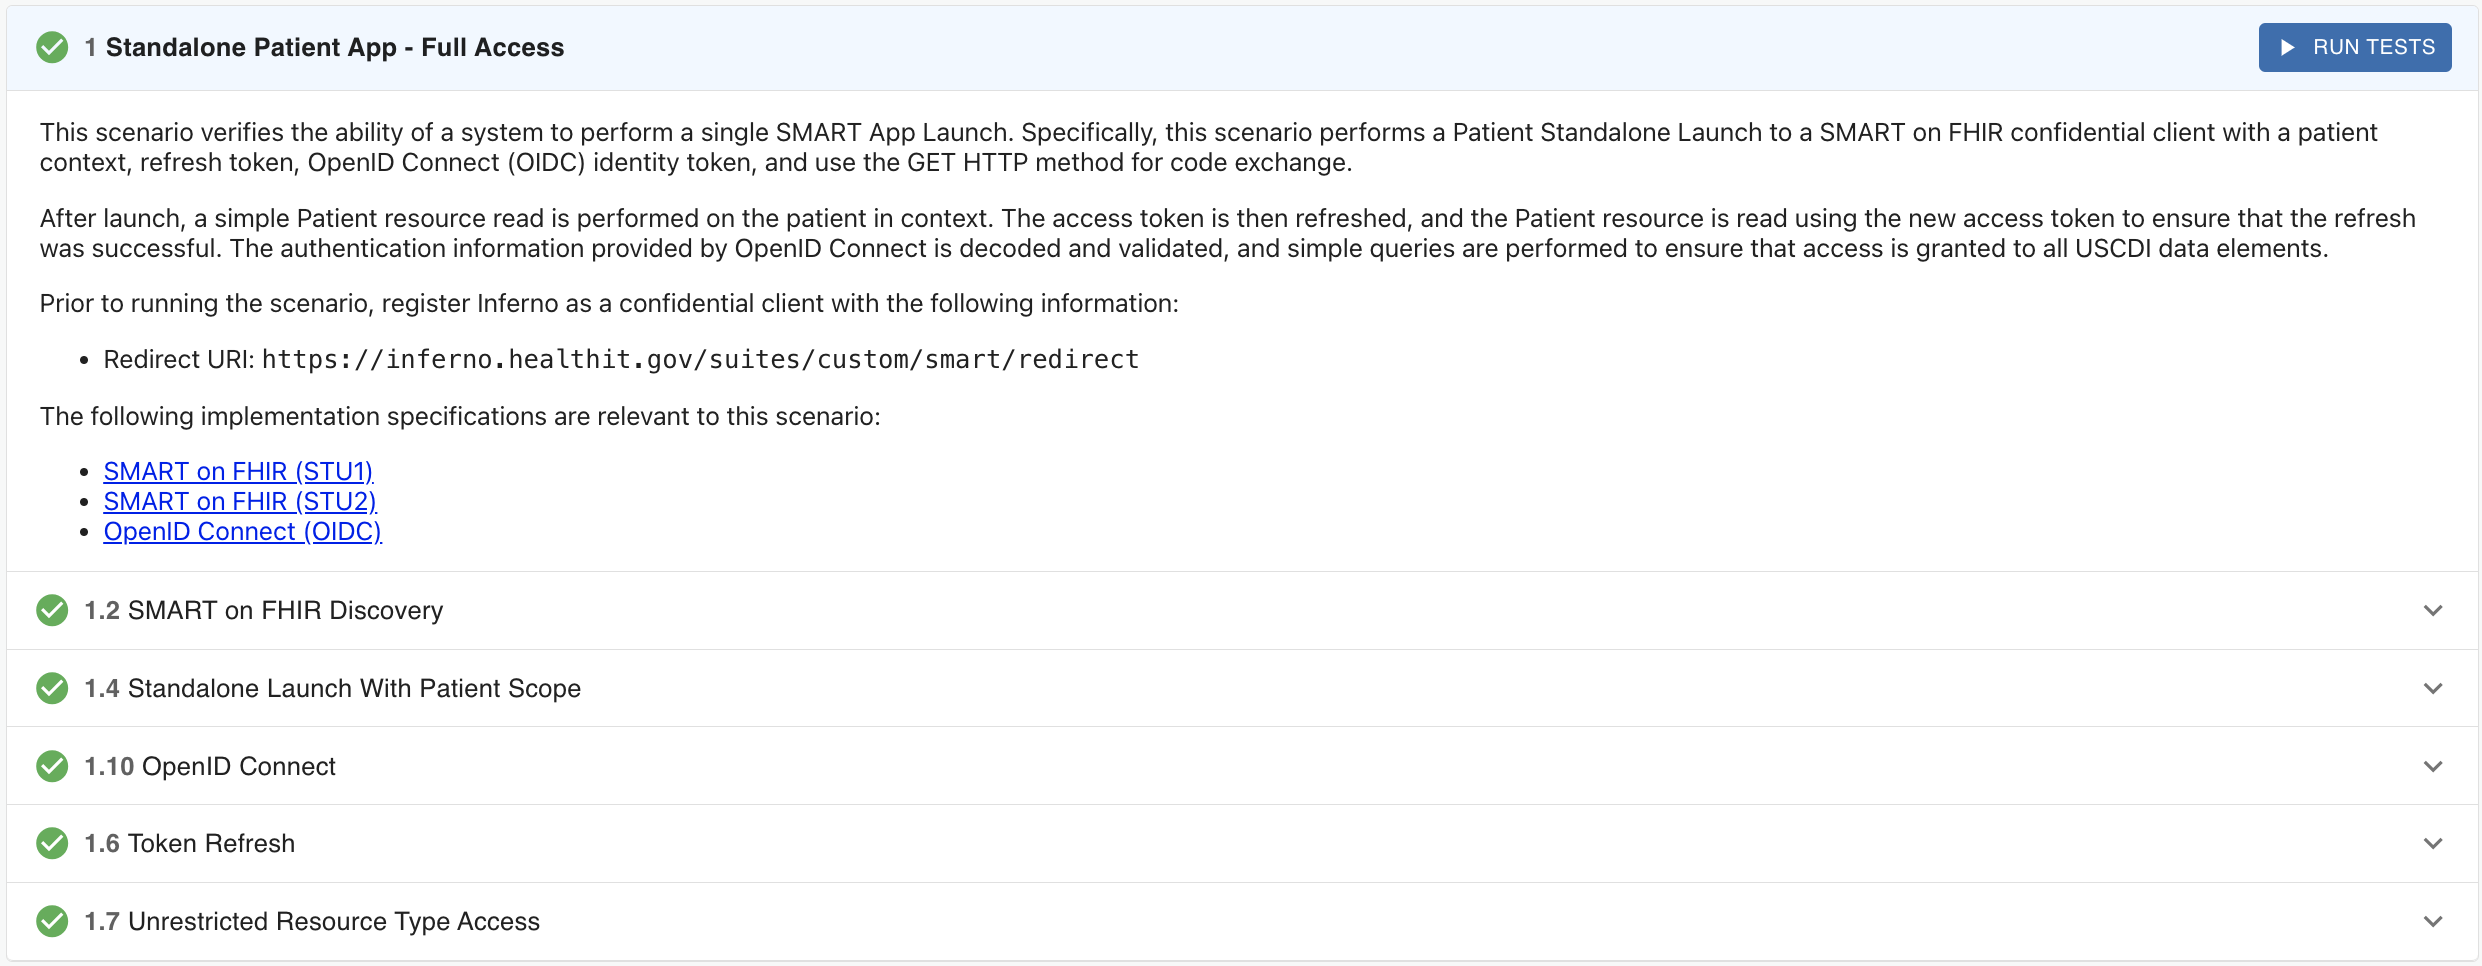The image size is (2482, 966).
Task: Click the pass icon for Standalone Launch With Patient Scope
Action: (52, 688)
